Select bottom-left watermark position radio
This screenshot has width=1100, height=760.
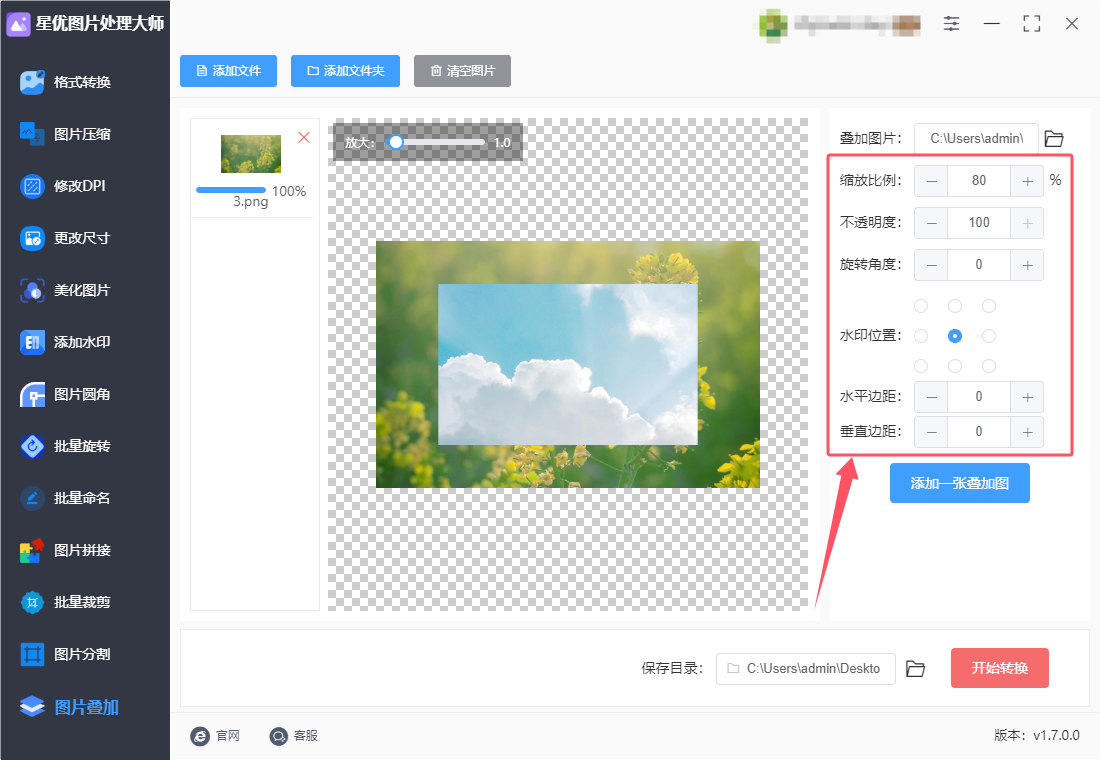(x=921, y=366)
